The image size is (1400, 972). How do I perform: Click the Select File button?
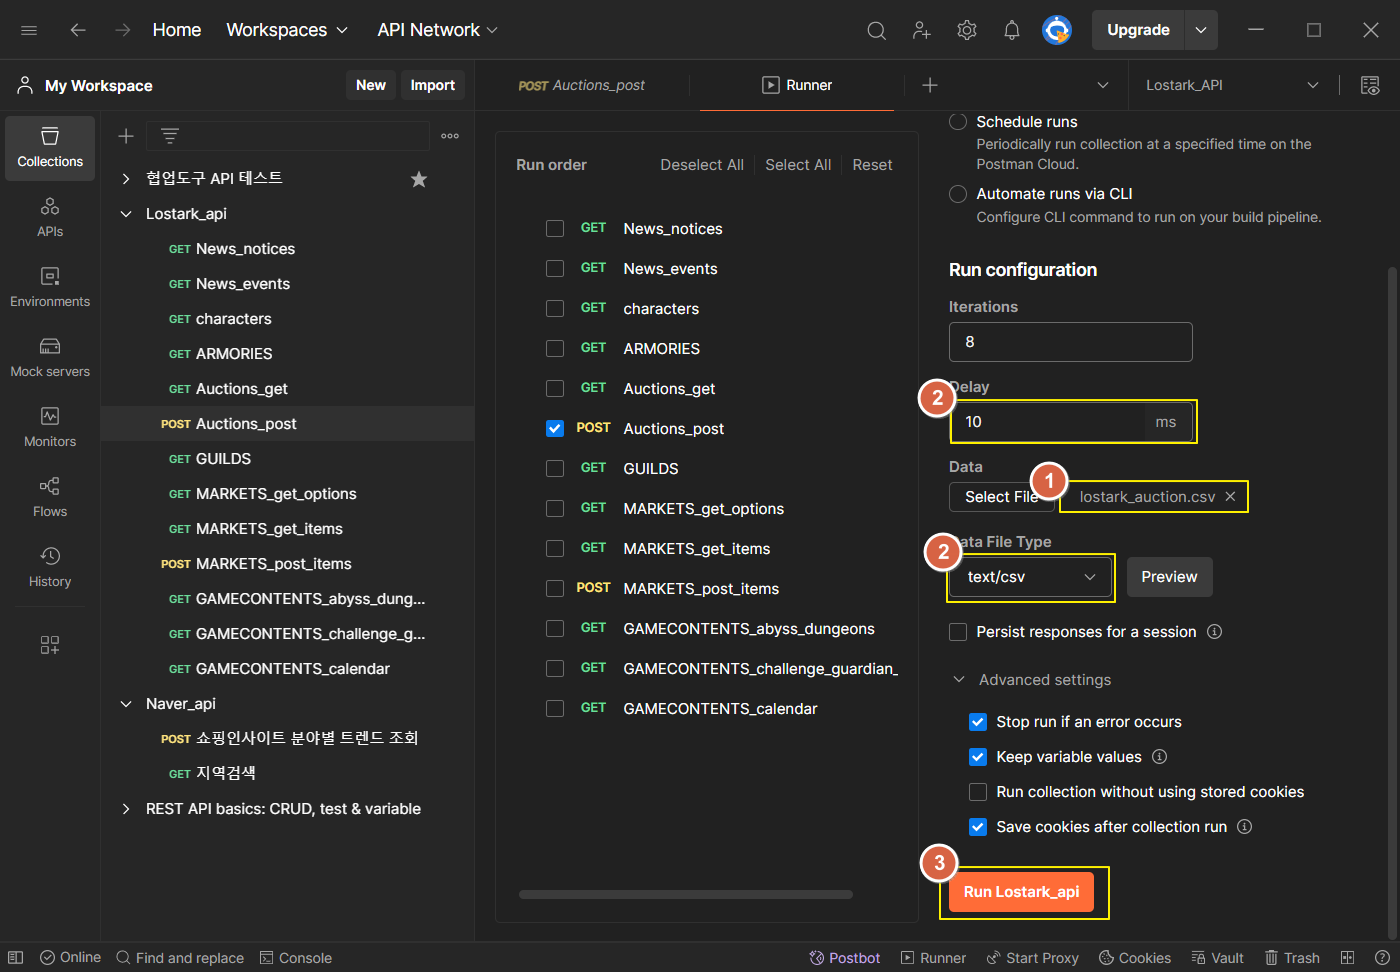1002,497
